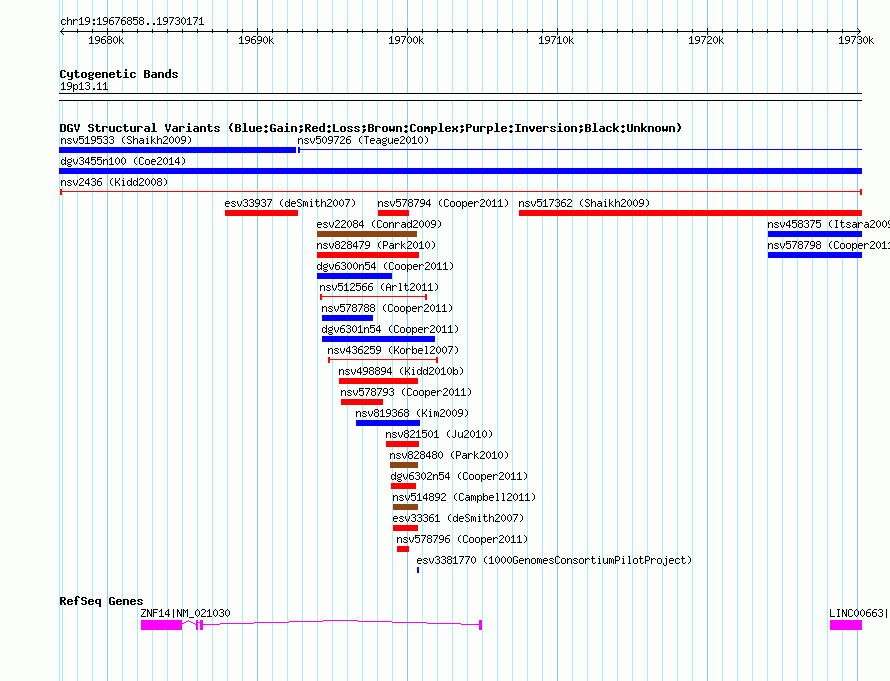This screenshot has height=681, width=890.
Task: Open the nsv436259 (Korbel2007) variant label
Action: tap(393, 350)
